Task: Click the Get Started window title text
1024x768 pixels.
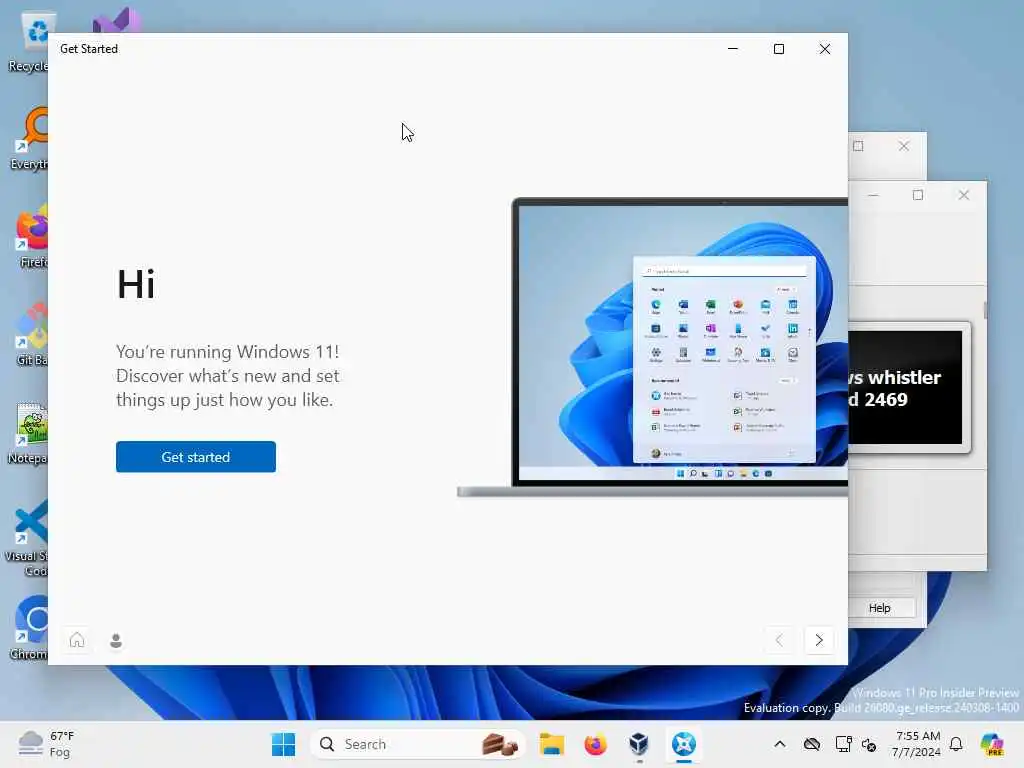Action: pyautogui.click(x=89, y=49)
